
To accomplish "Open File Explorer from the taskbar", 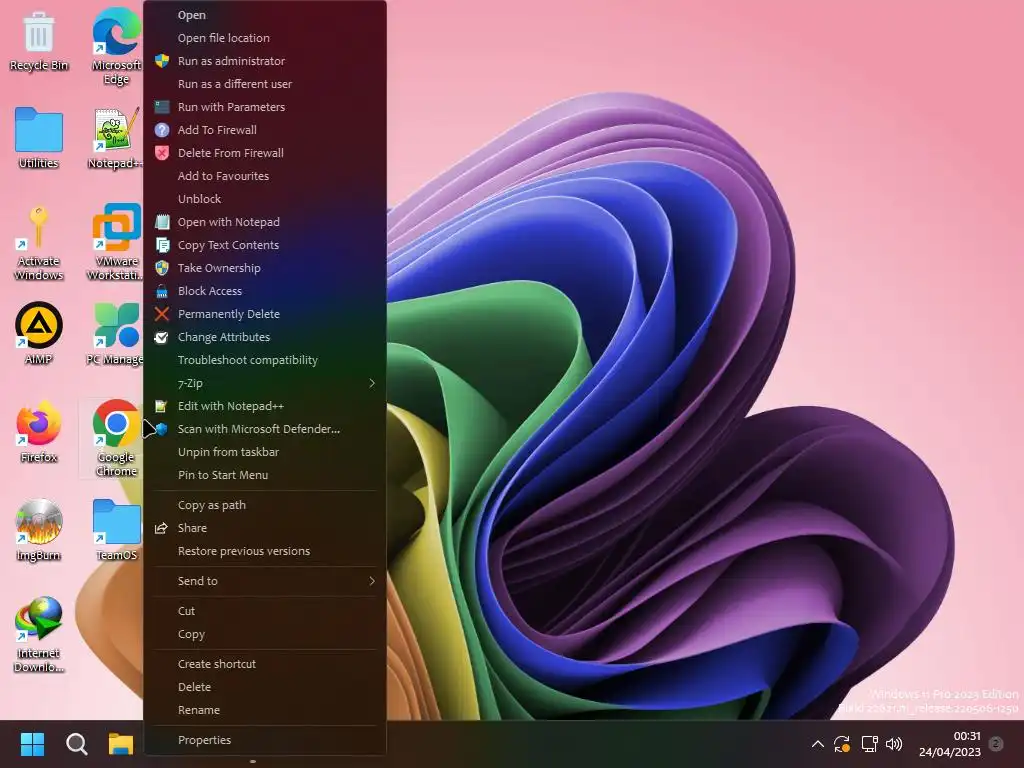I will click(121, 744).
